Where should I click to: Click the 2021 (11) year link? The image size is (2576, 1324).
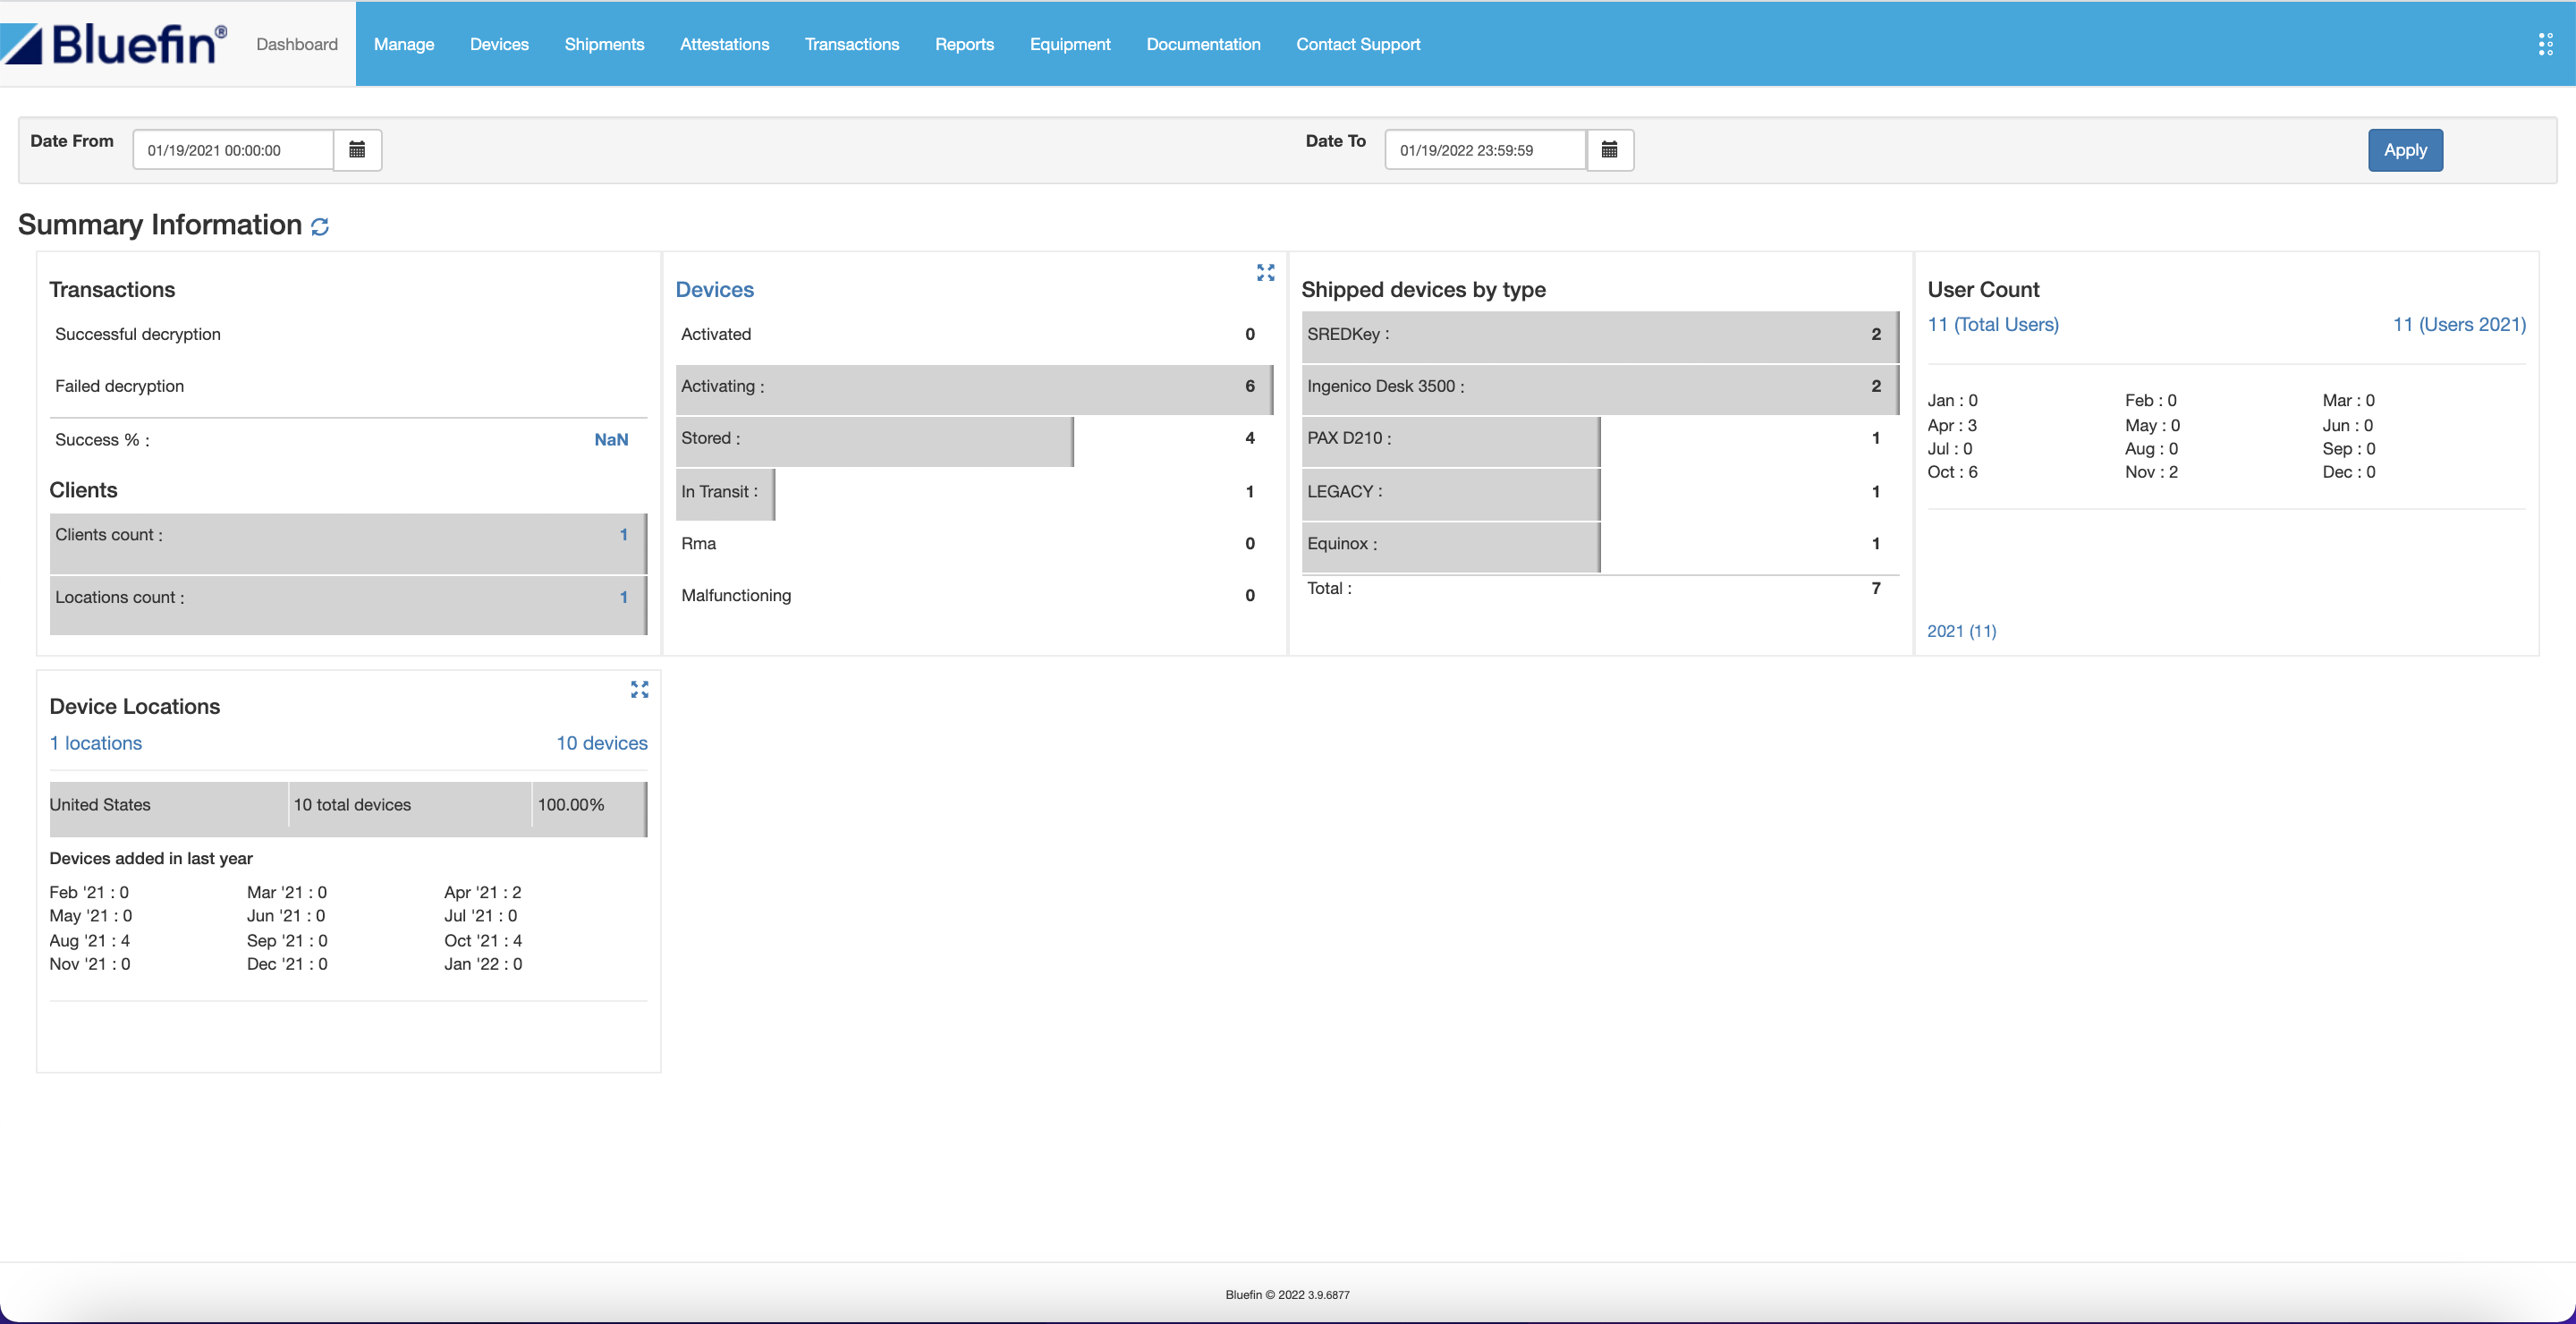pyautogui.click(x=1961, y=631)
